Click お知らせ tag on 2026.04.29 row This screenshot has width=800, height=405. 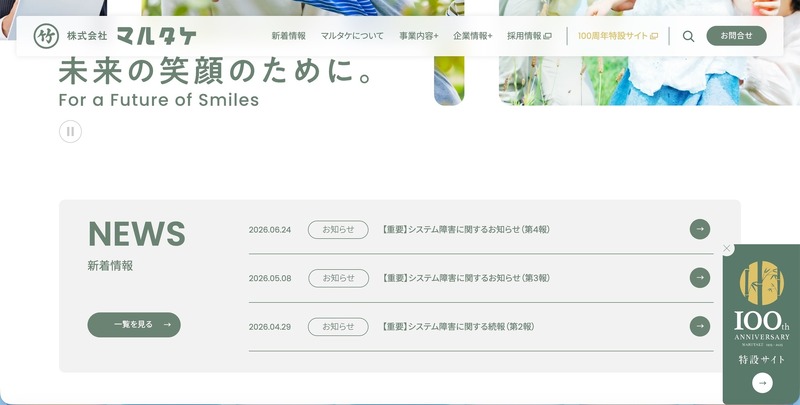click(x=338, y=326)
